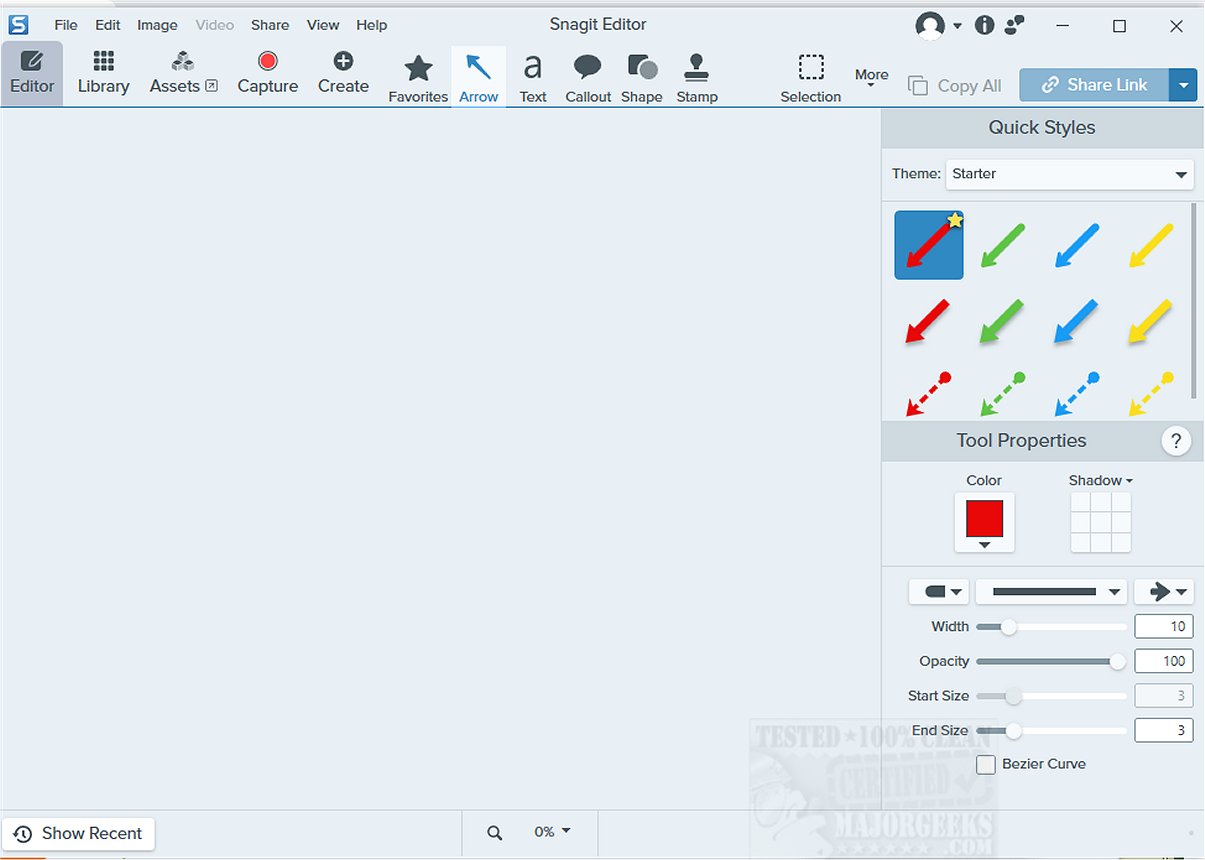
Task: Open the Help menu
Action: [x=371, y=25]
